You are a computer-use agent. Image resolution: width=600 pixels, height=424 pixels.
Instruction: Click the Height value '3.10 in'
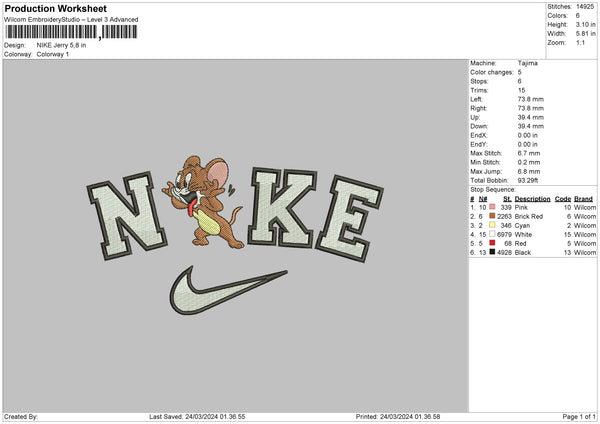pos(585,24)
